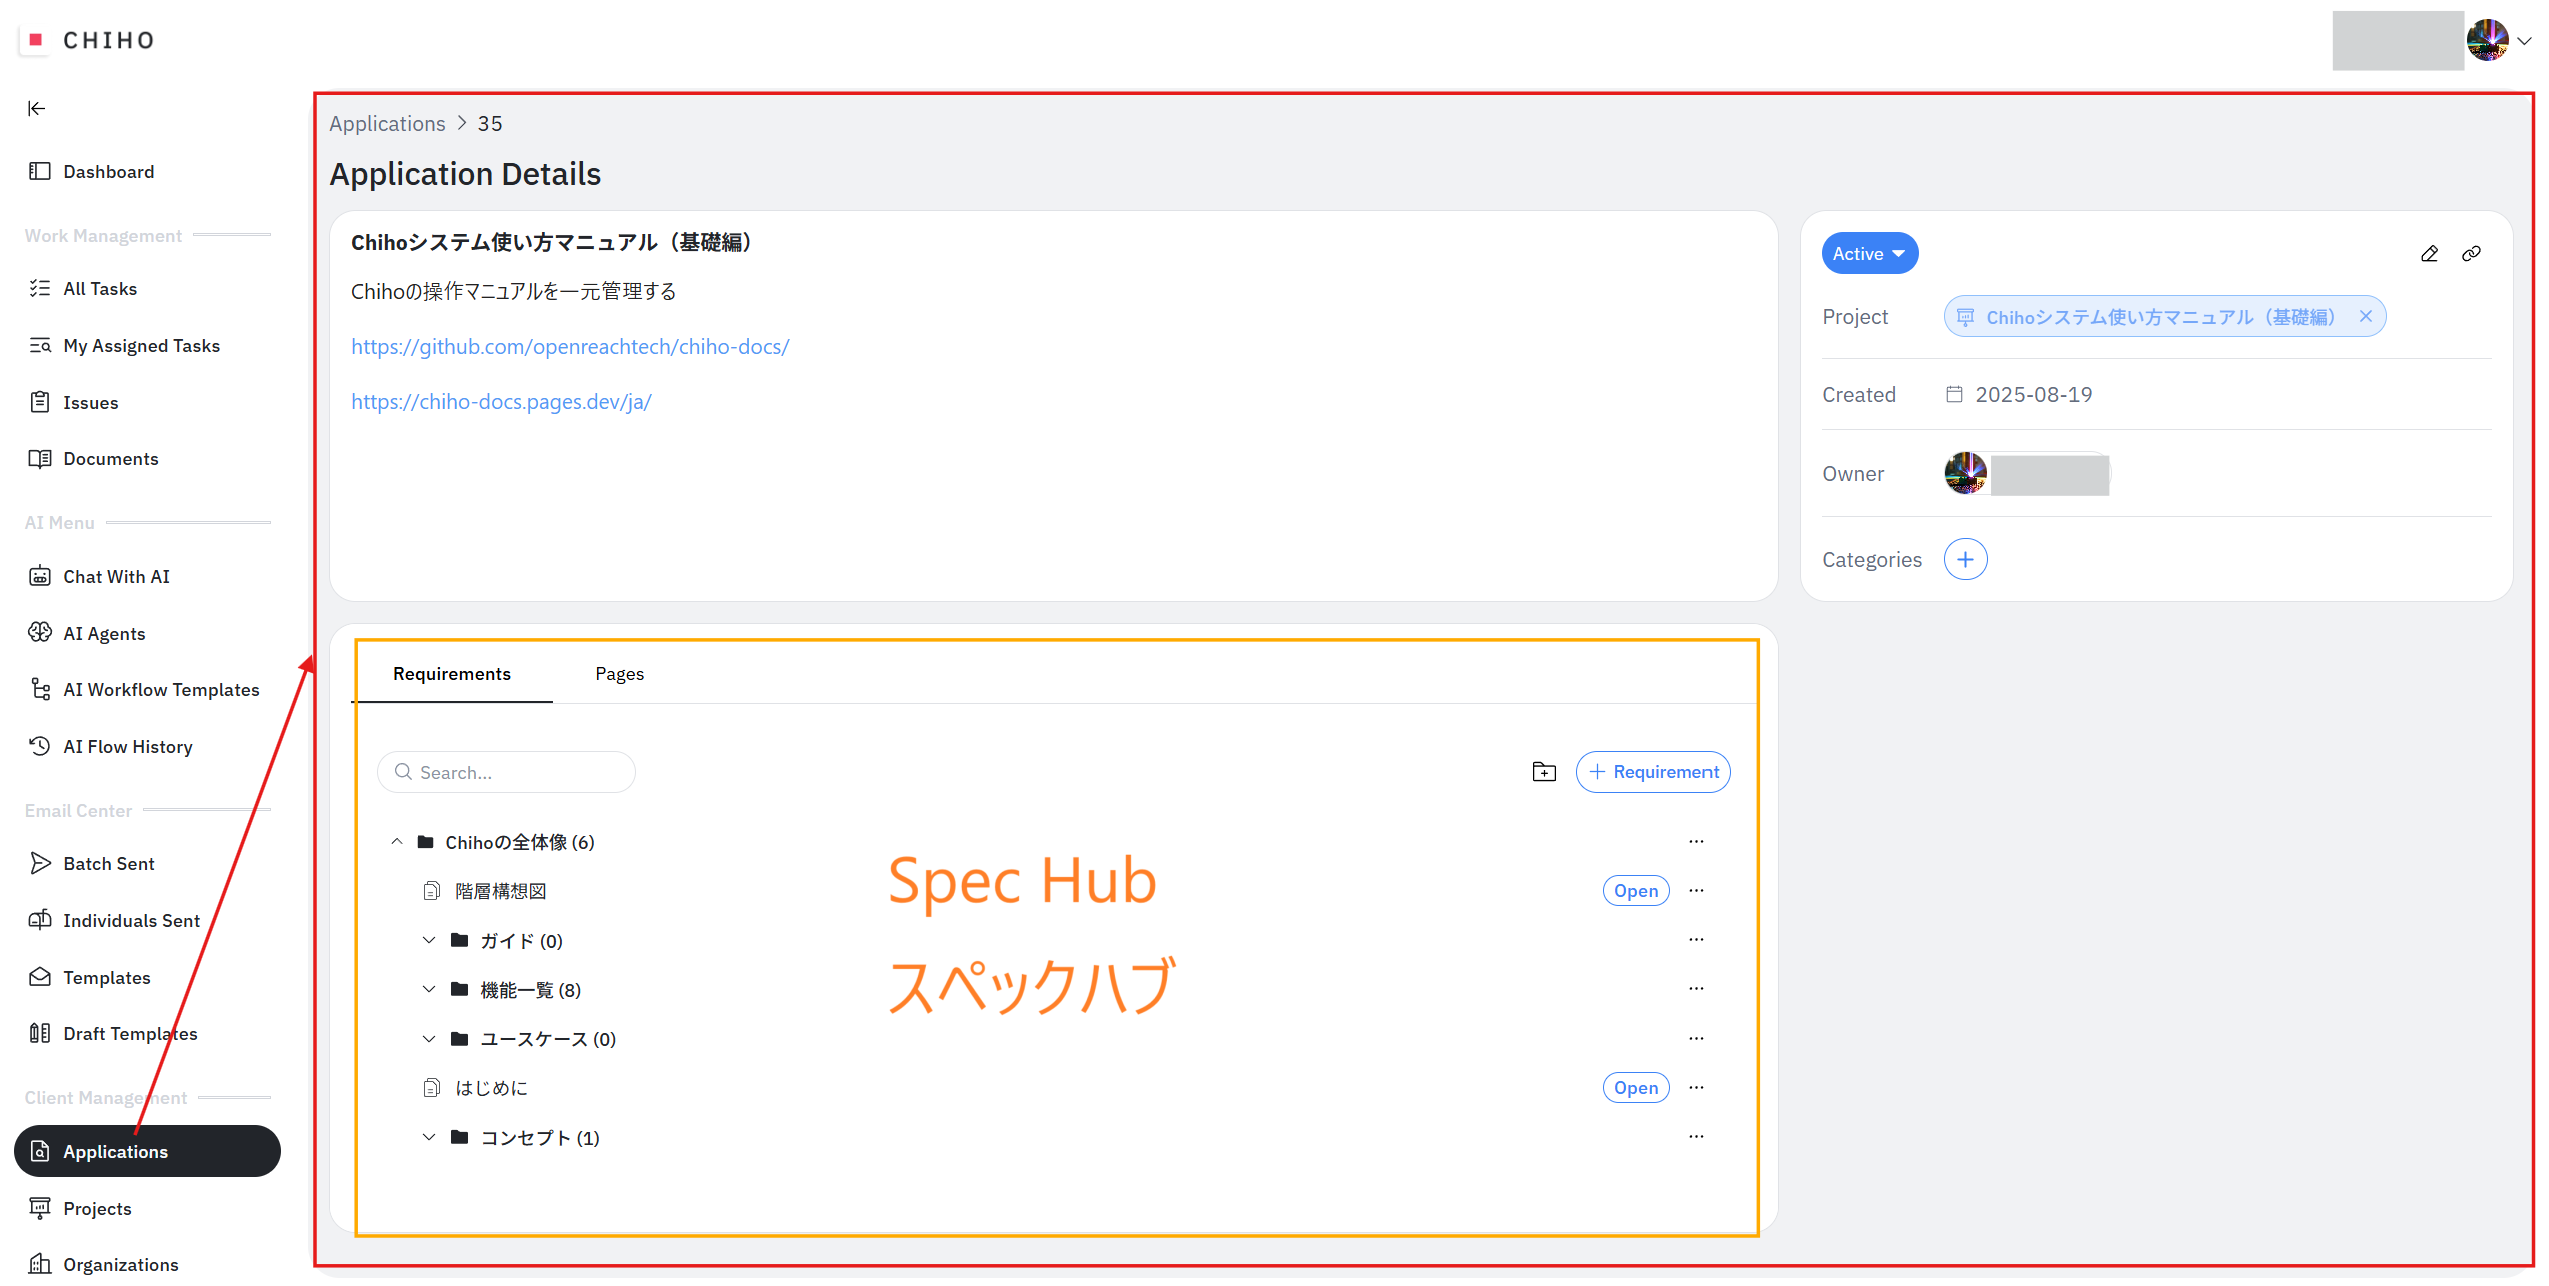Expand the 機能一覧 folder
This screenshot has height=1286, width=2549.
429,990
